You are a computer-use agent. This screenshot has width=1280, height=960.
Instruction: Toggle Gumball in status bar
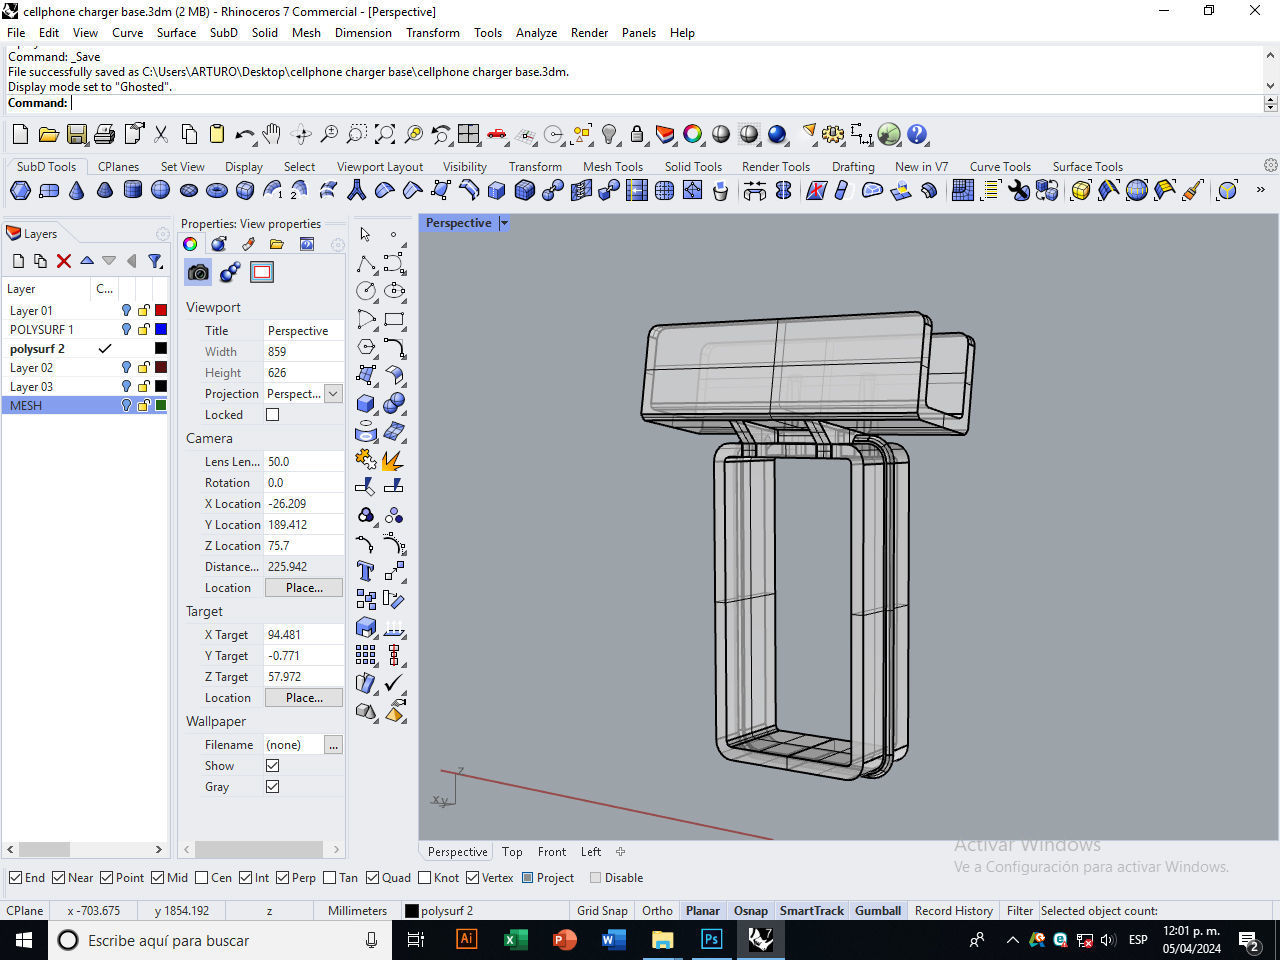click(878, 910)
